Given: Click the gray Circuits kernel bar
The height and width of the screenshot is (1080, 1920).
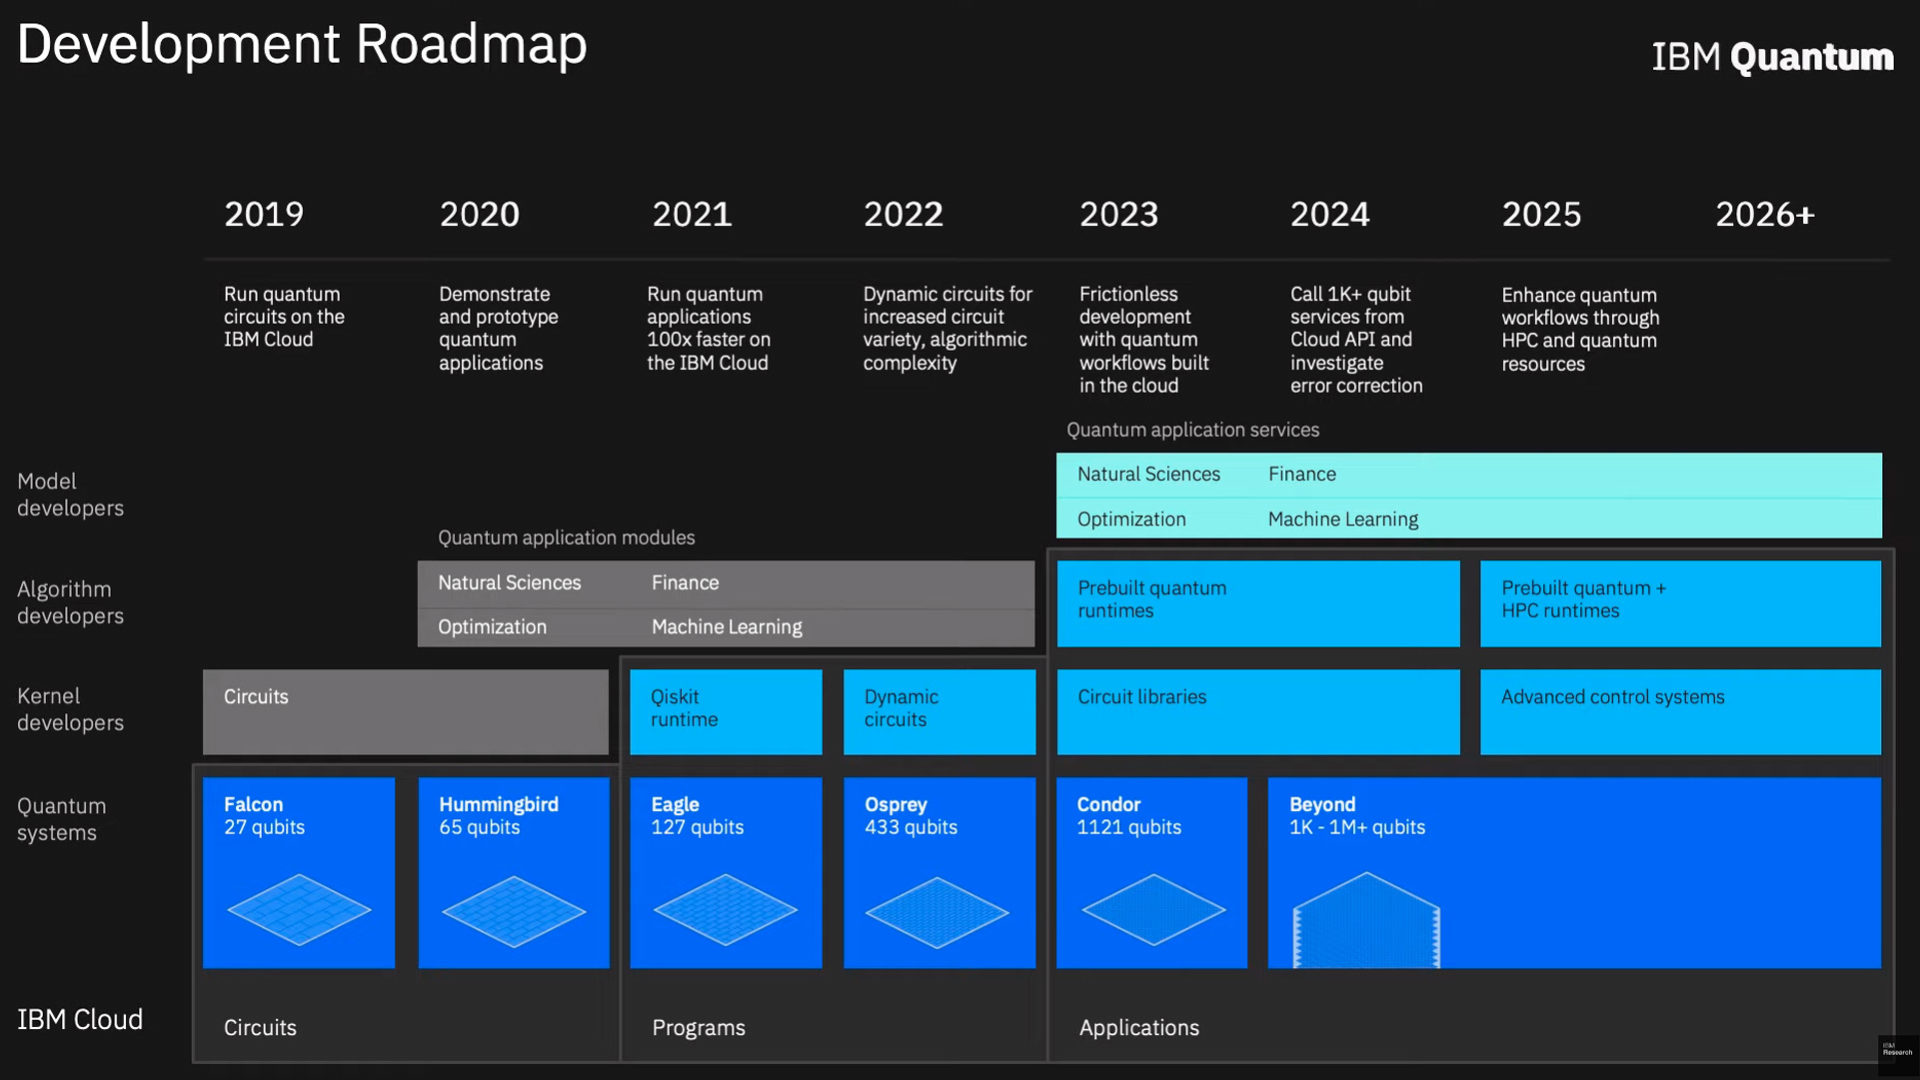Looking at the screenshot, I should pos(405,711).
